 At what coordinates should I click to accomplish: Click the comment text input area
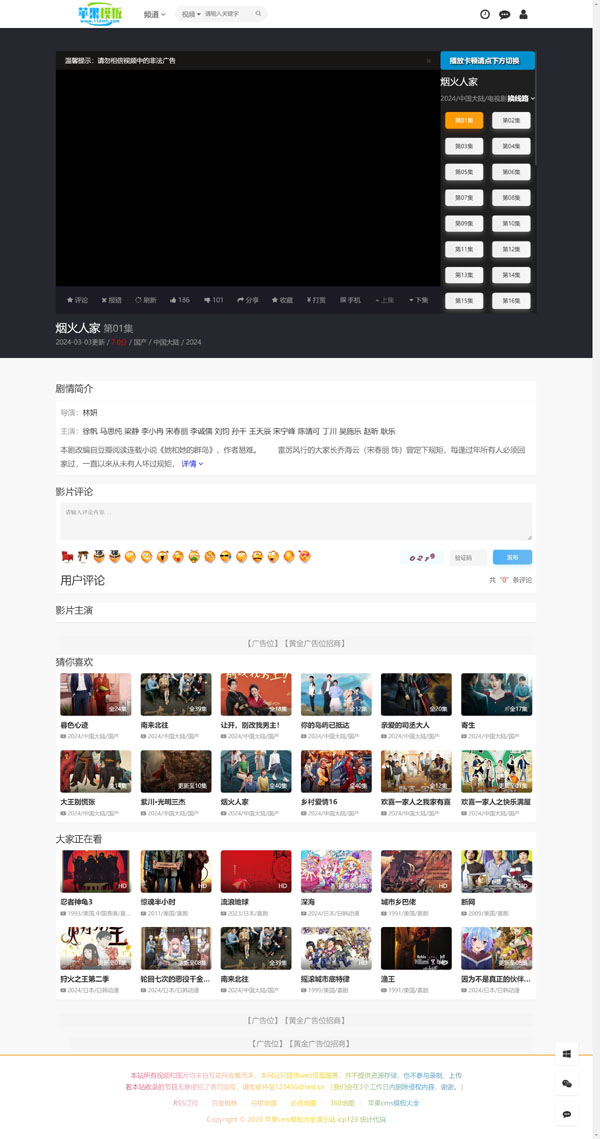tap(296, 521)
